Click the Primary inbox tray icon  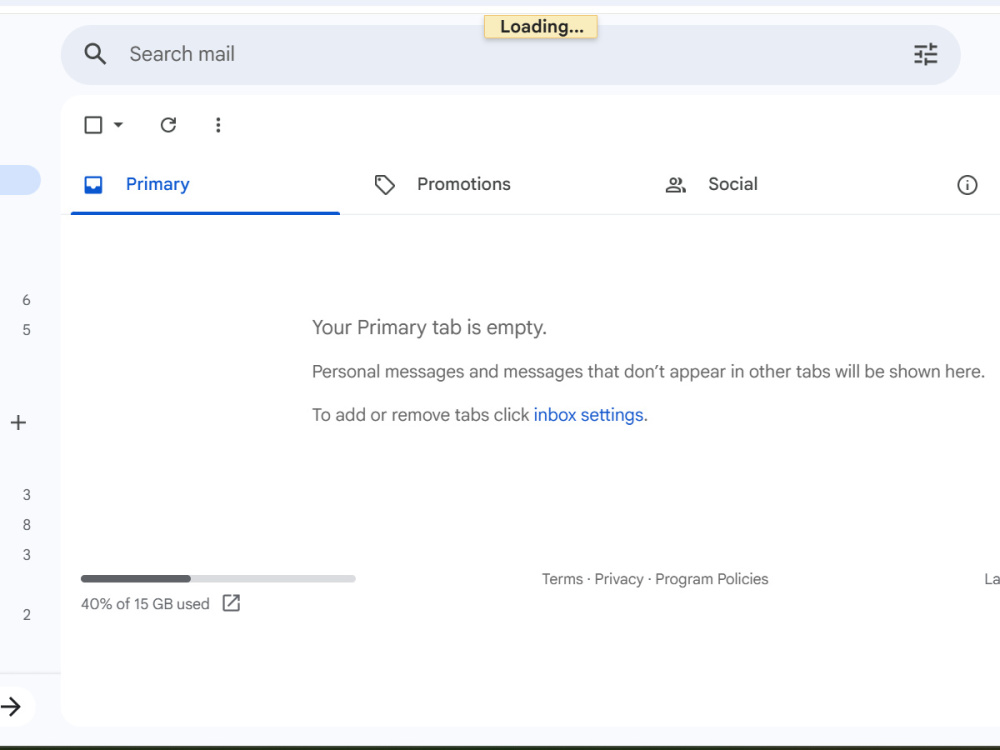[93, 185]
